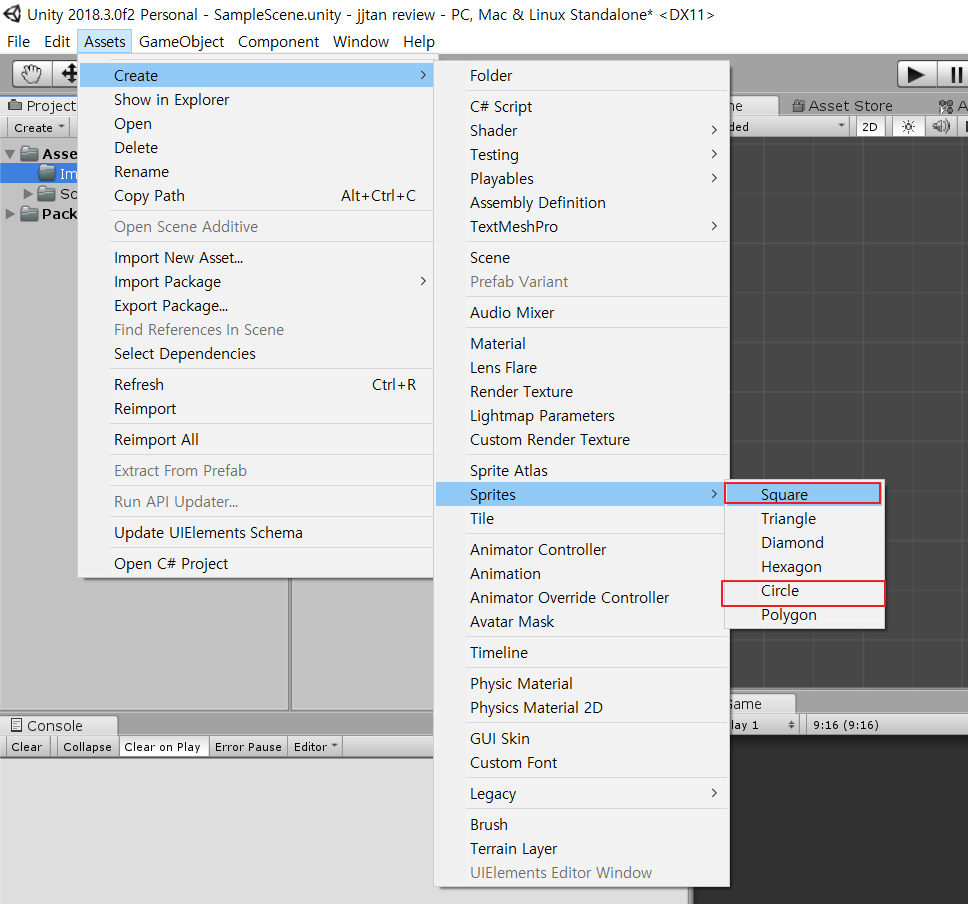Switch to the Console tab
Screen dimensions: 968x904
point(59,726)
